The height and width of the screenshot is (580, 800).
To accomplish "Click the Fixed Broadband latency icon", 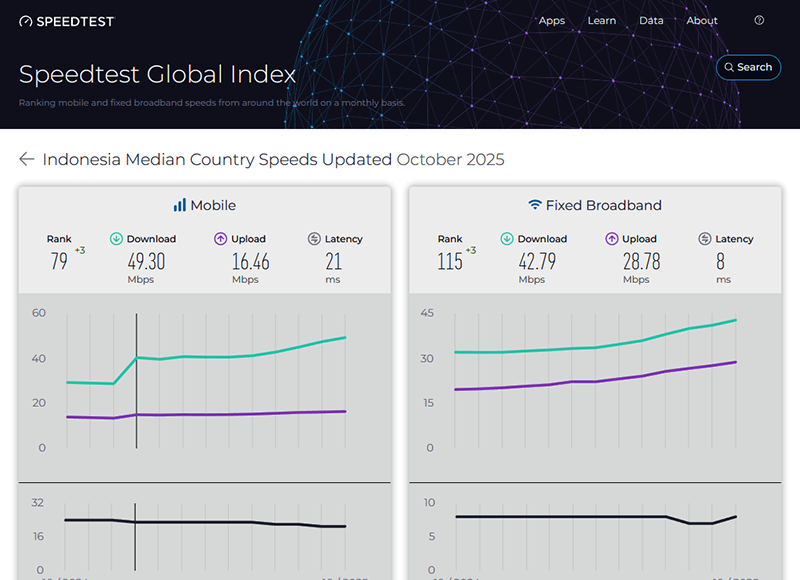I will tap(705, 239).
